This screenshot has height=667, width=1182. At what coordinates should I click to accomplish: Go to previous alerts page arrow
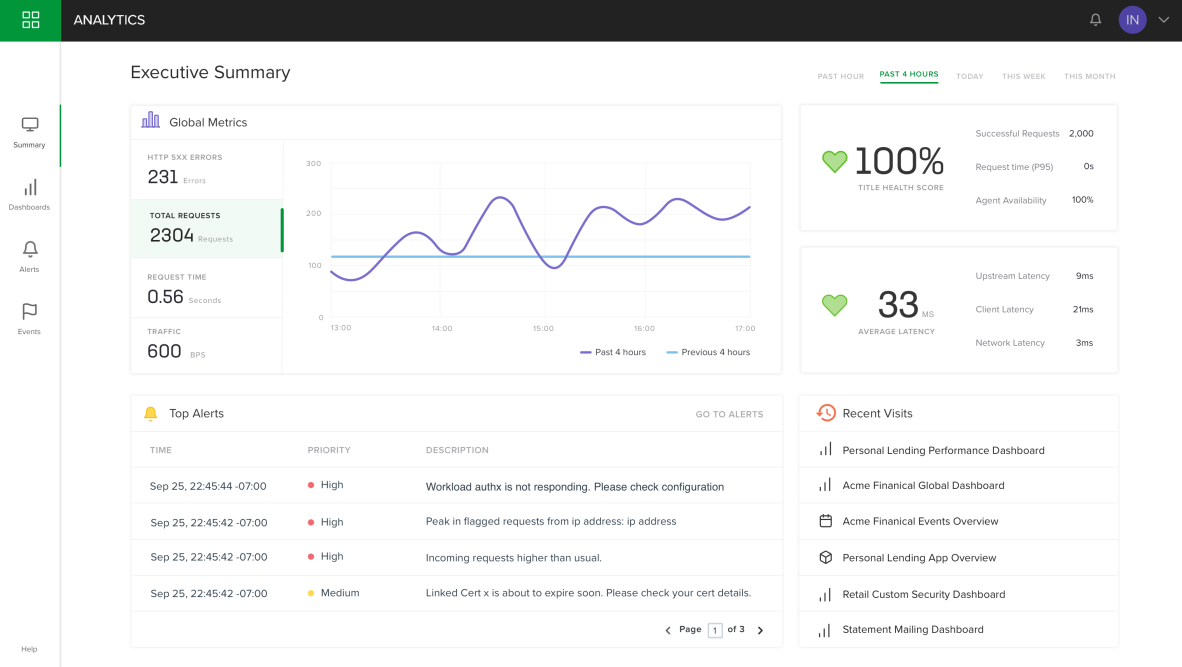pos(668,630)
